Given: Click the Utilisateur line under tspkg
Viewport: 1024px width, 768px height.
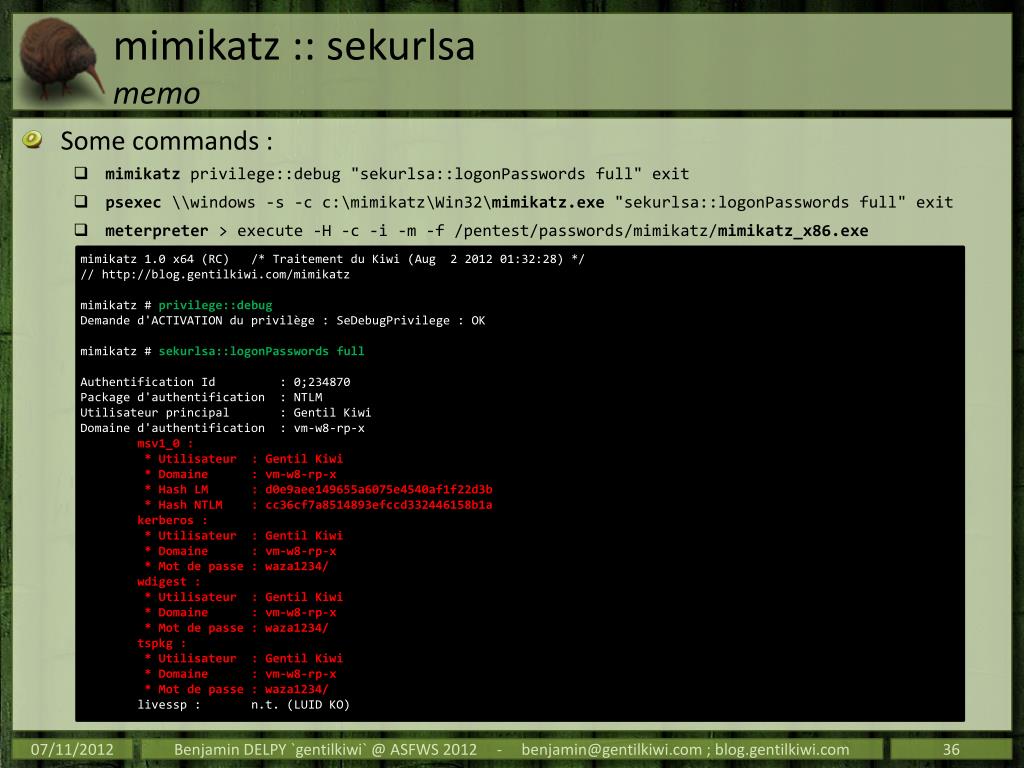Looking at the screenshot, I should pos(244,659).
